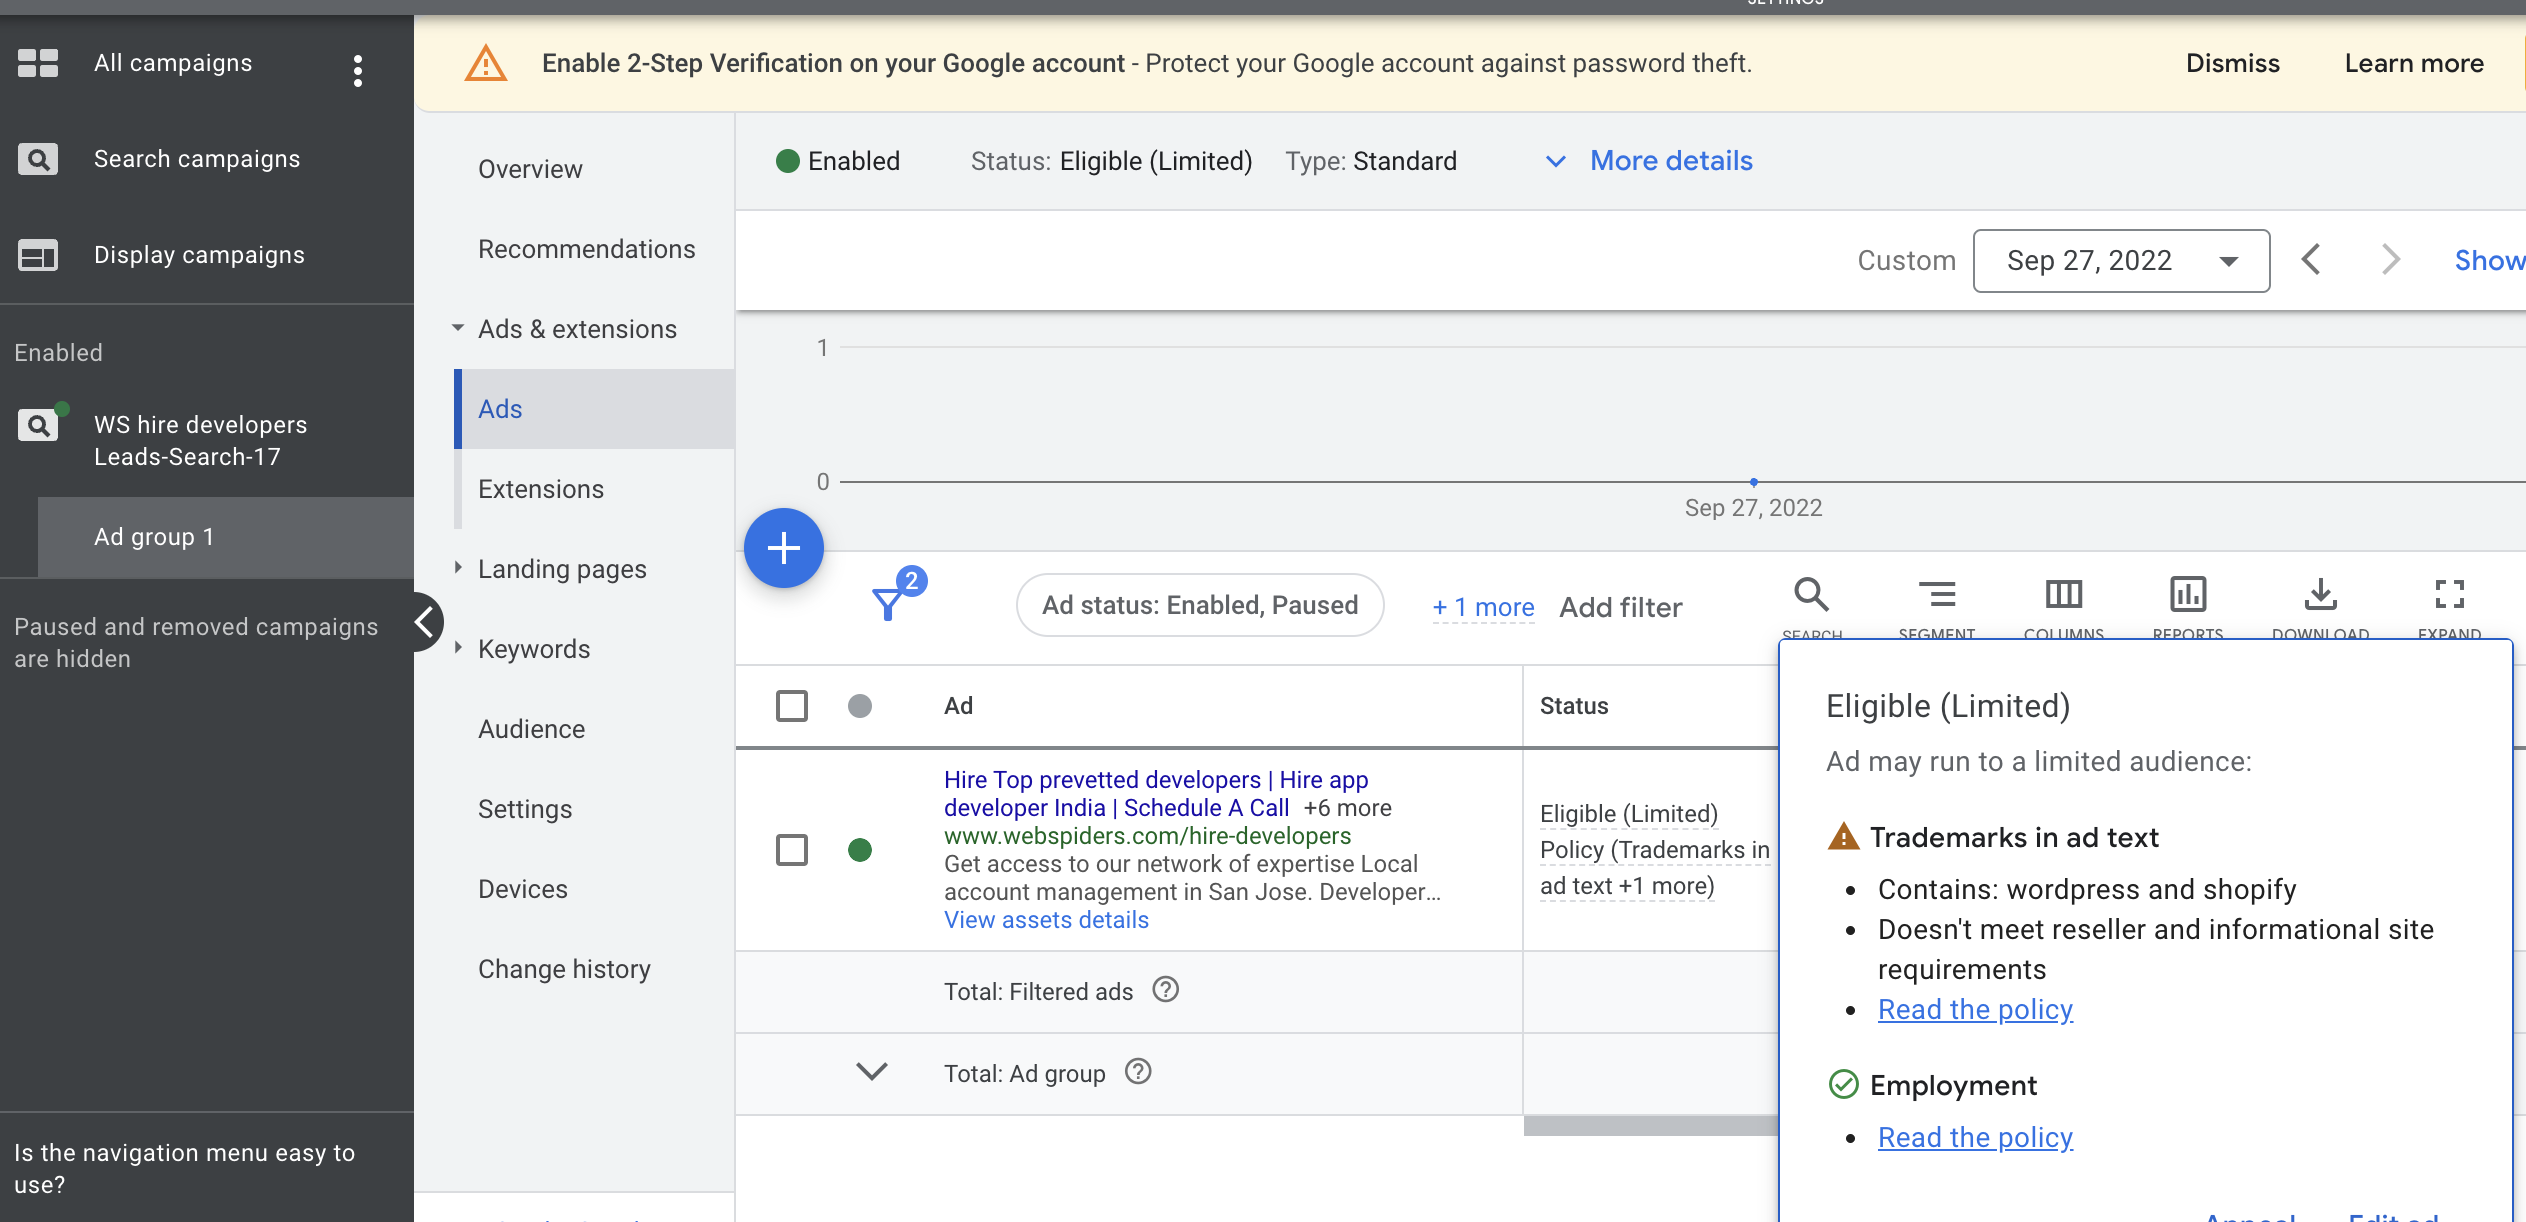Dismiss the 2-Step Verification banner

click(2232, 64)
